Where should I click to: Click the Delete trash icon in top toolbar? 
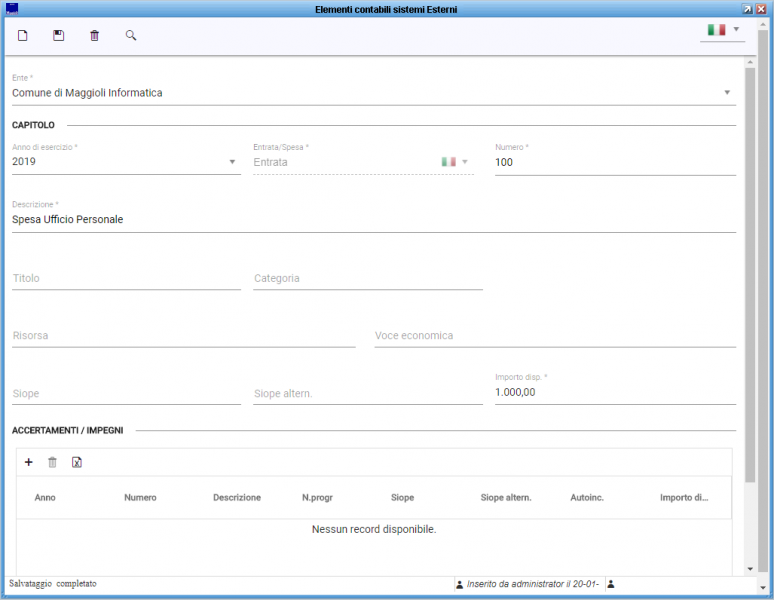pos(95,36)
